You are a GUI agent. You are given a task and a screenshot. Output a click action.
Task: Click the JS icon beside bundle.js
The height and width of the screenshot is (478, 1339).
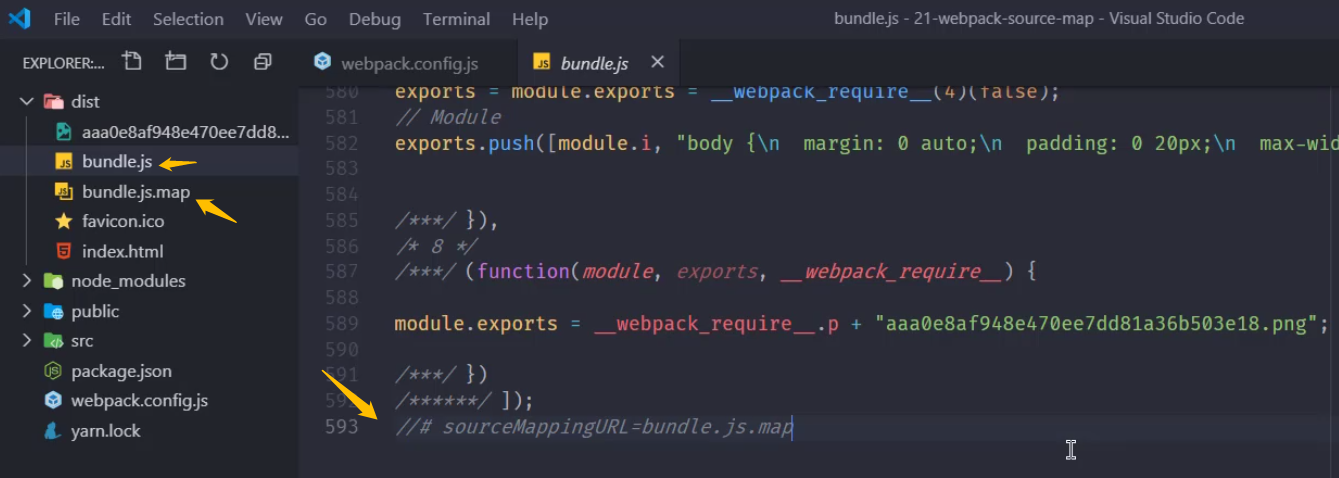[64, 161]
